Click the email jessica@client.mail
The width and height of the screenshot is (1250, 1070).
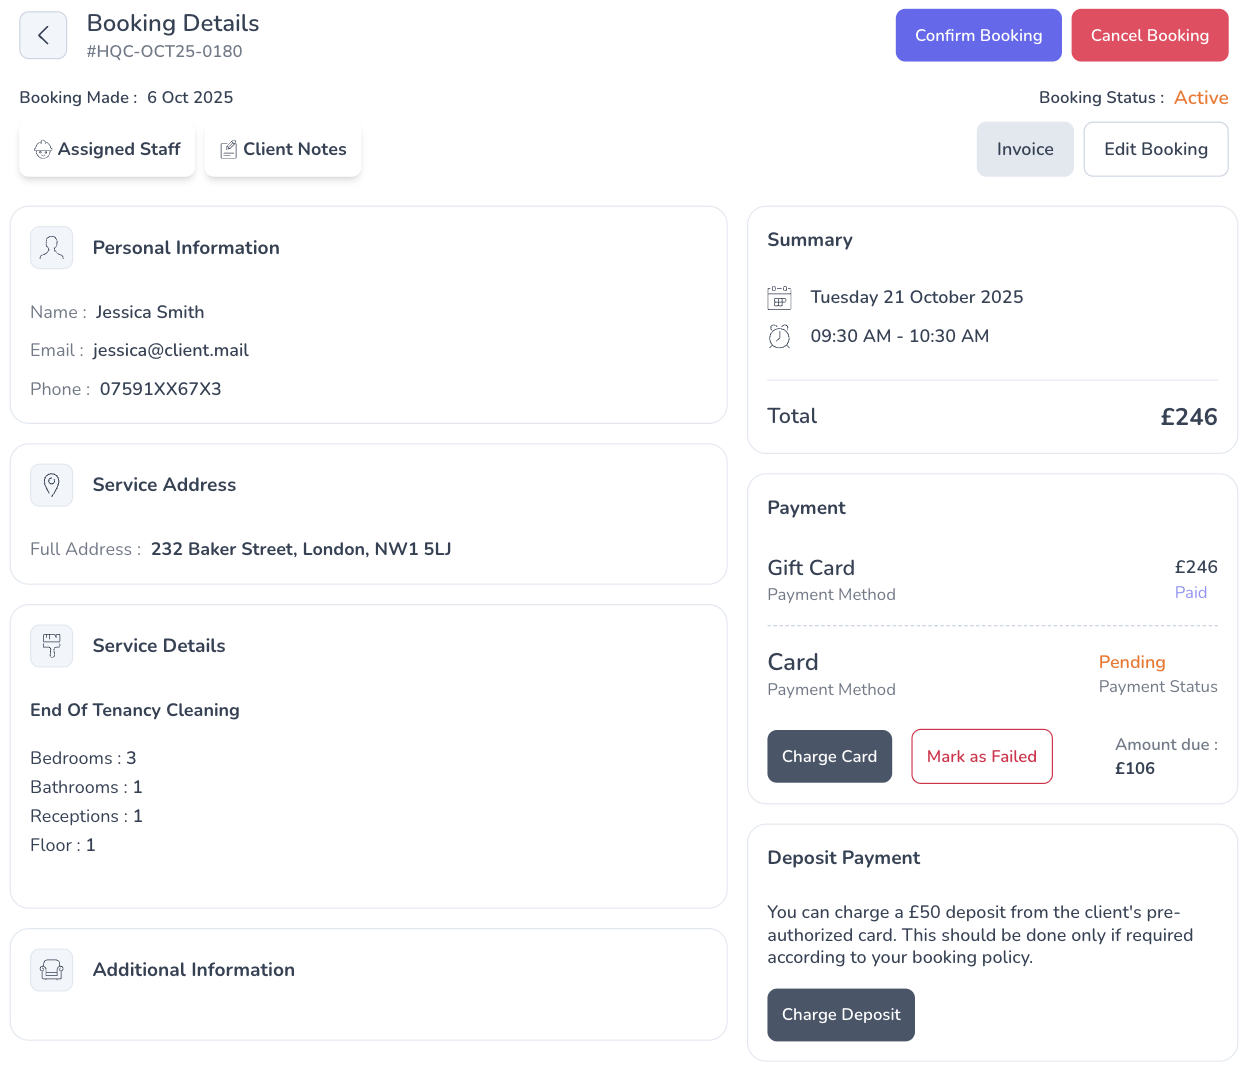(x=171, y=351)
